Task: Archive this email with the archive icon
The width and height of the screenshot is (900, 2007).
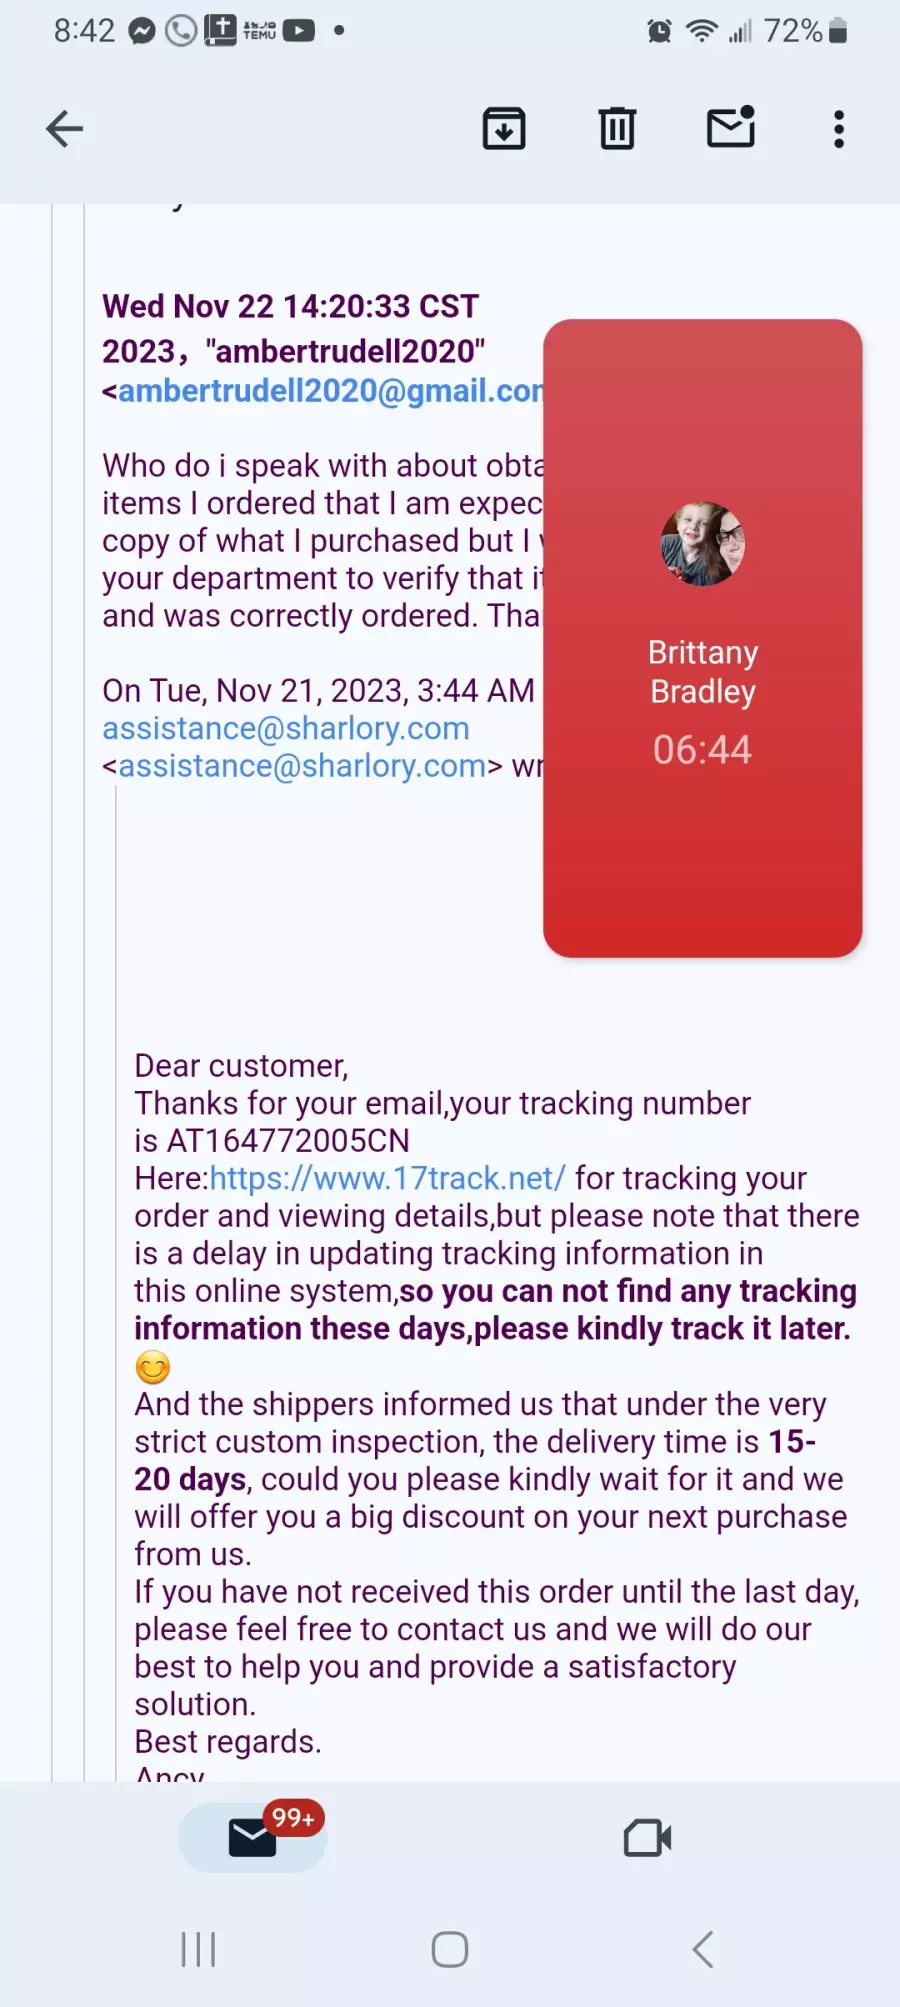Action: coord(504,129)
